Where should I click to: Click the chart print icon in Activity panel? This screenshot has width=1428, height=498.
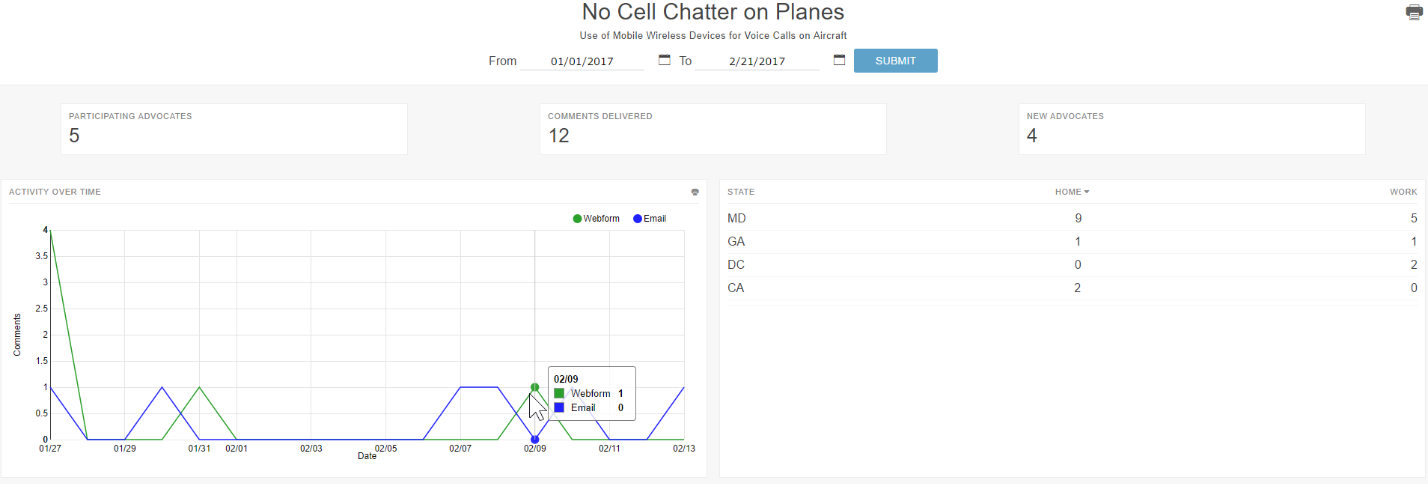tap(695, 192)
